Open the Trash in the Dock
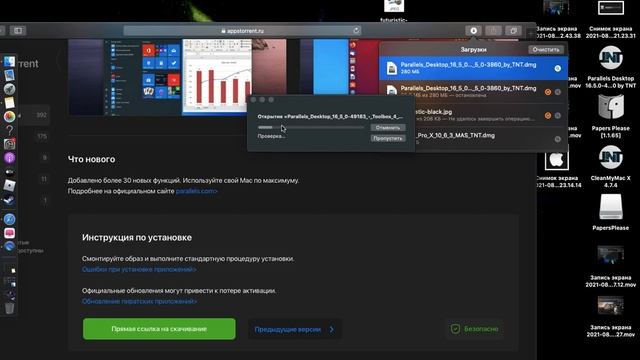This screenshot has height=360, width=640. [x=9, y=308]
